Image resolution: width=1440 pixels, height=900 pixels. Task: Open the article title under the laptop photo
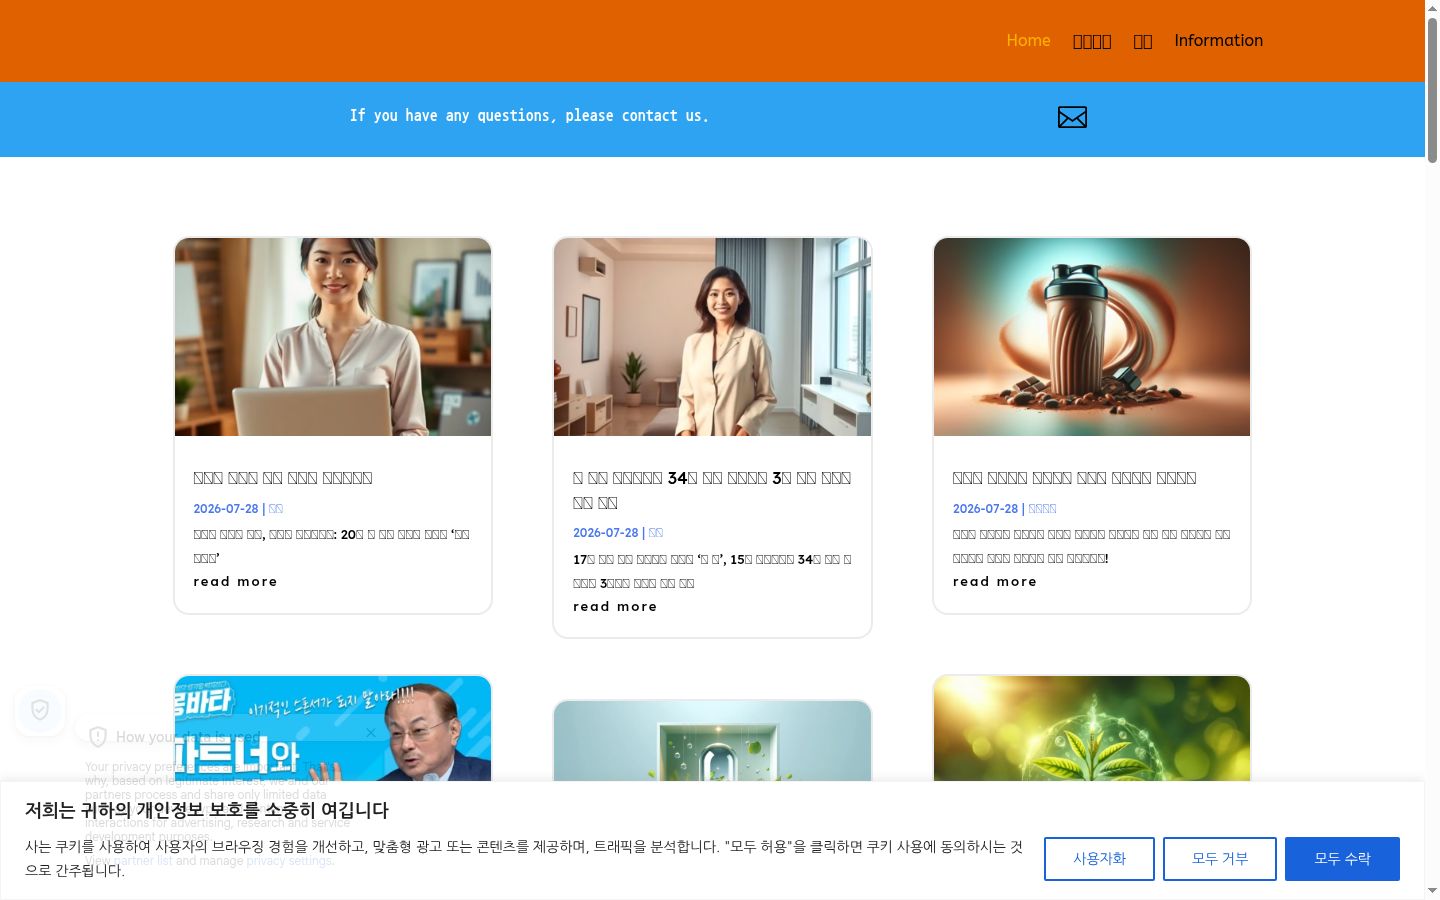click(283, 478)
